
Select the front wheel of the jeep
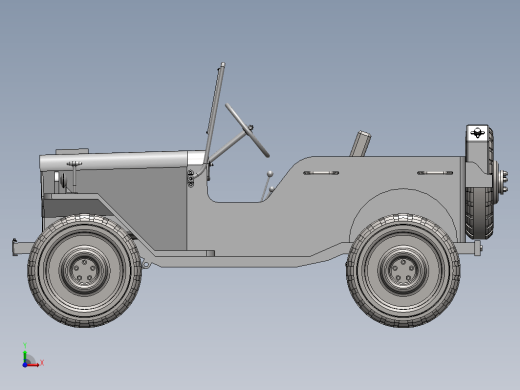click(x=85, y=271)
